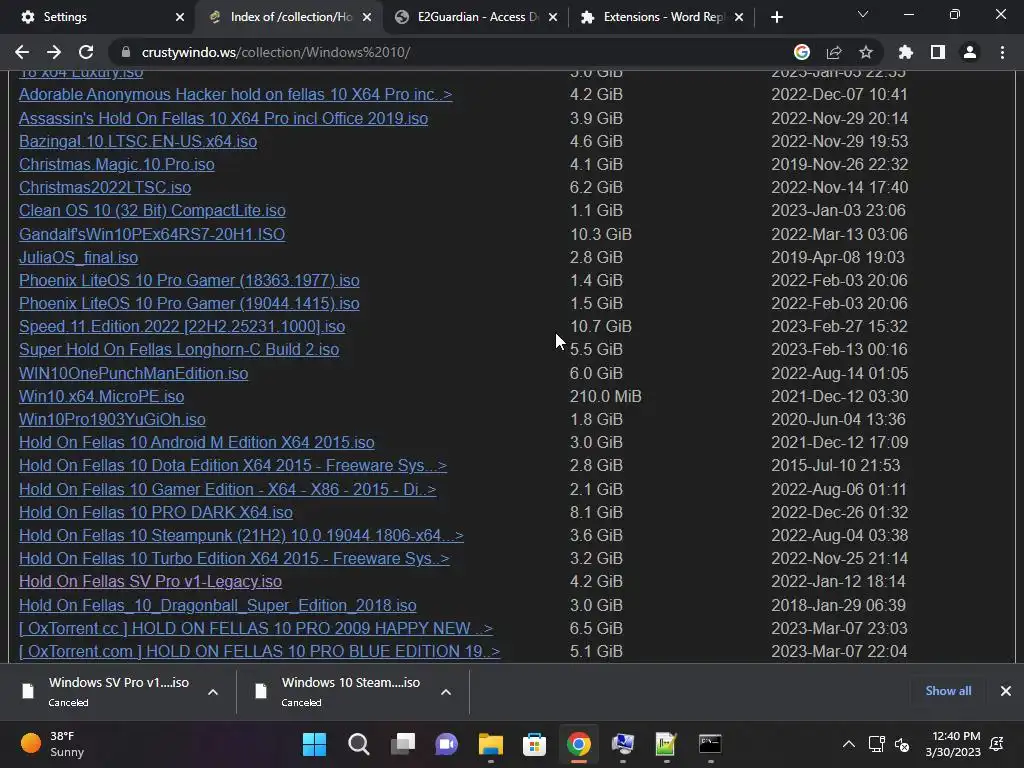1024x768 pixels.
Task: Open Windows Start menu
Action: pos(314,744)
